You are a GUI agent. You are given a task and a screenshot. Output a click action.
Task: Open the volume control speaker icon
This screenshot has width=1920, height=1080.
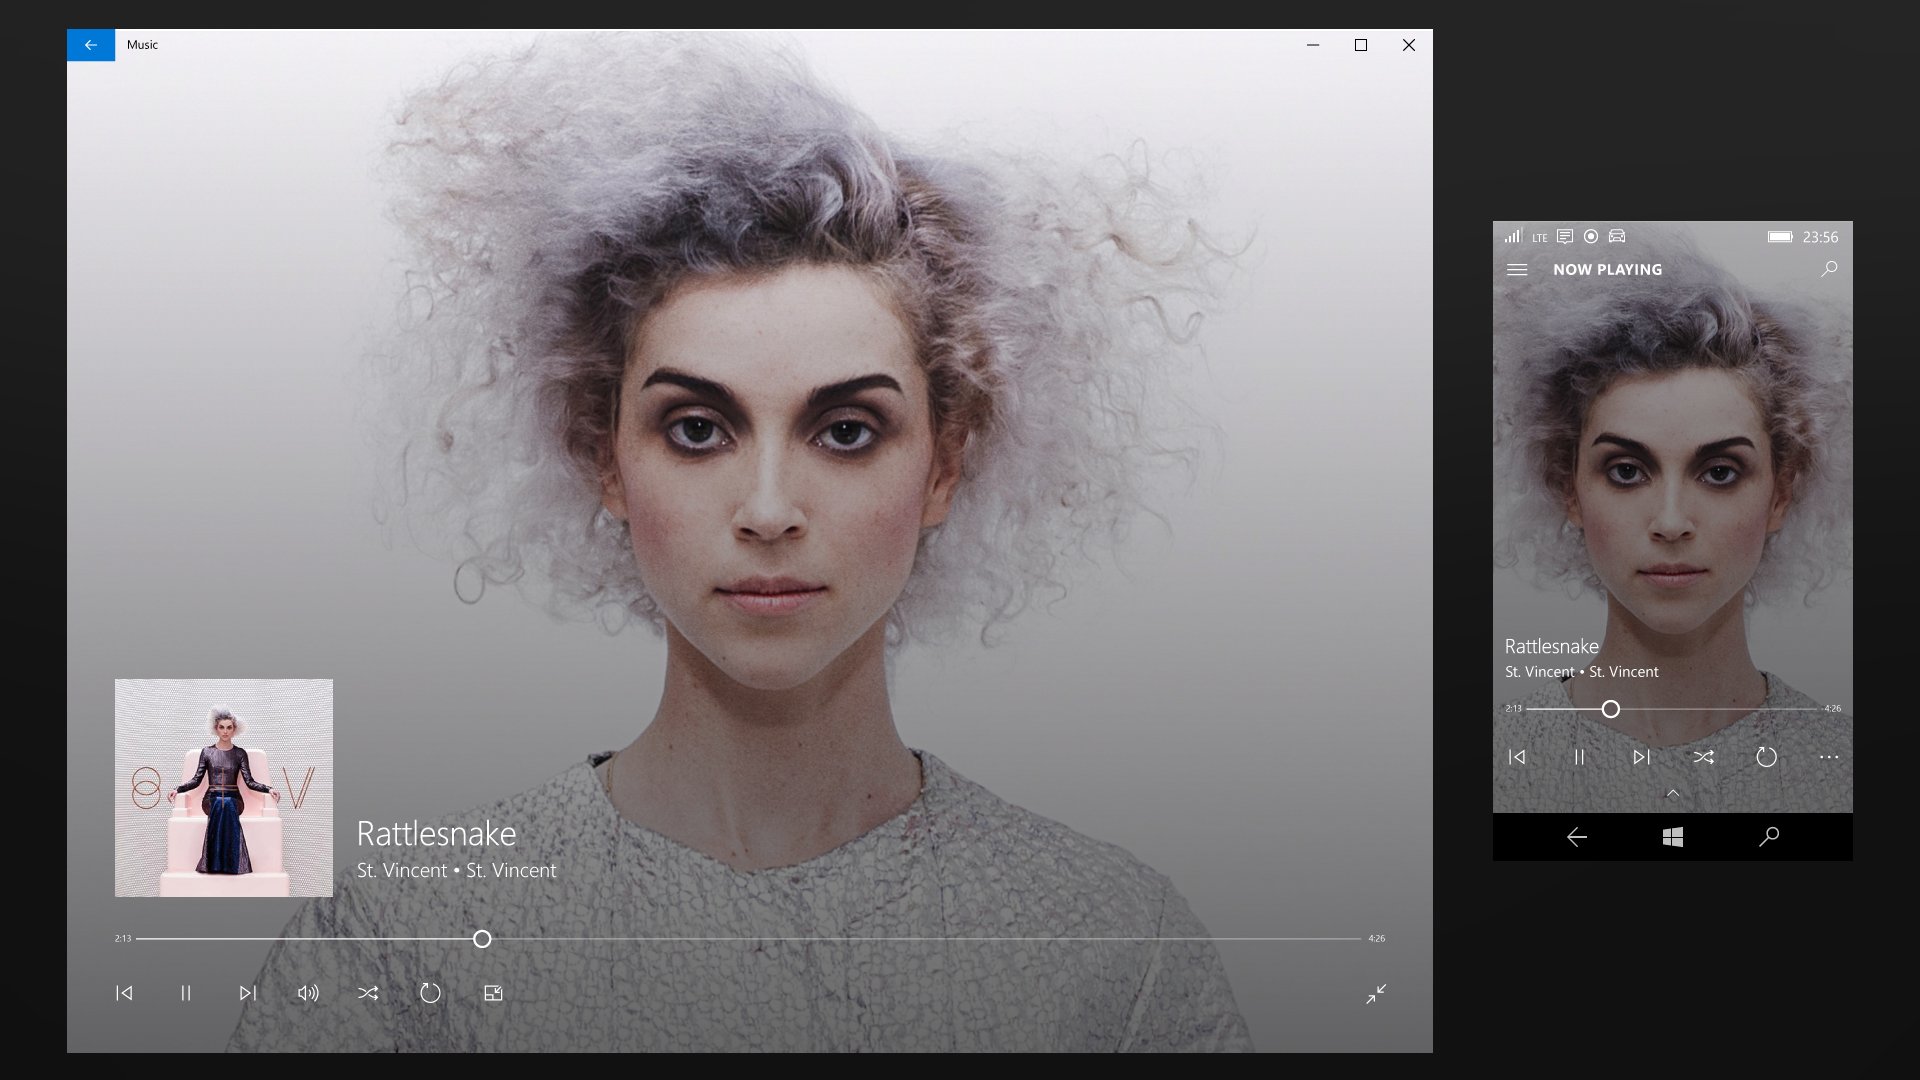[x=308, y=993]
